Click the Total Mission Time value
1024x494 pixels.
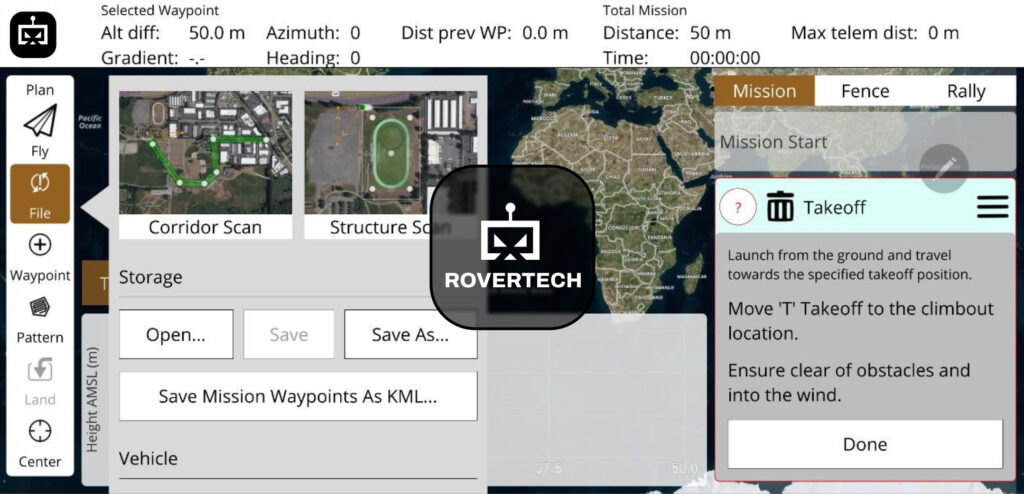[724, 58]
